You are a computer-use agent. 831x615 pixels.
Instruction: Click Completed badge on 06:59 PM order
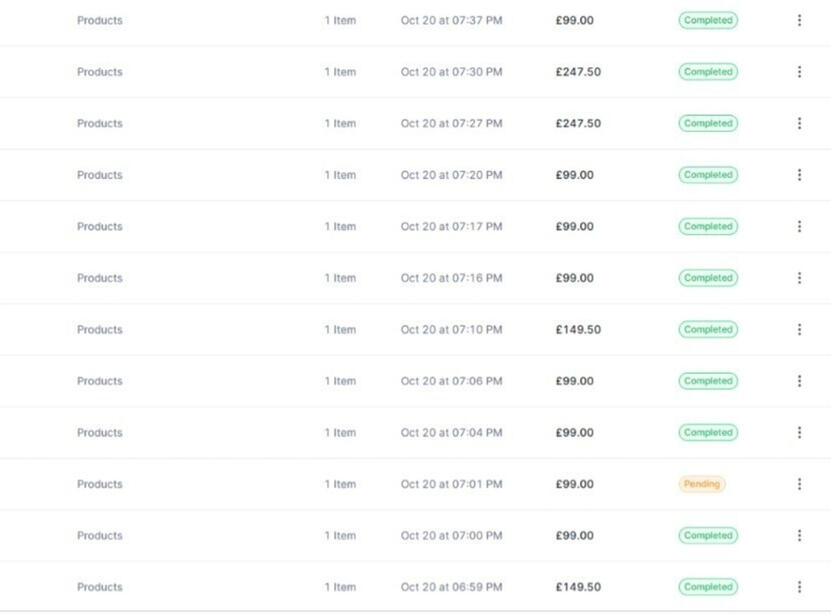[x=708, y=587]
